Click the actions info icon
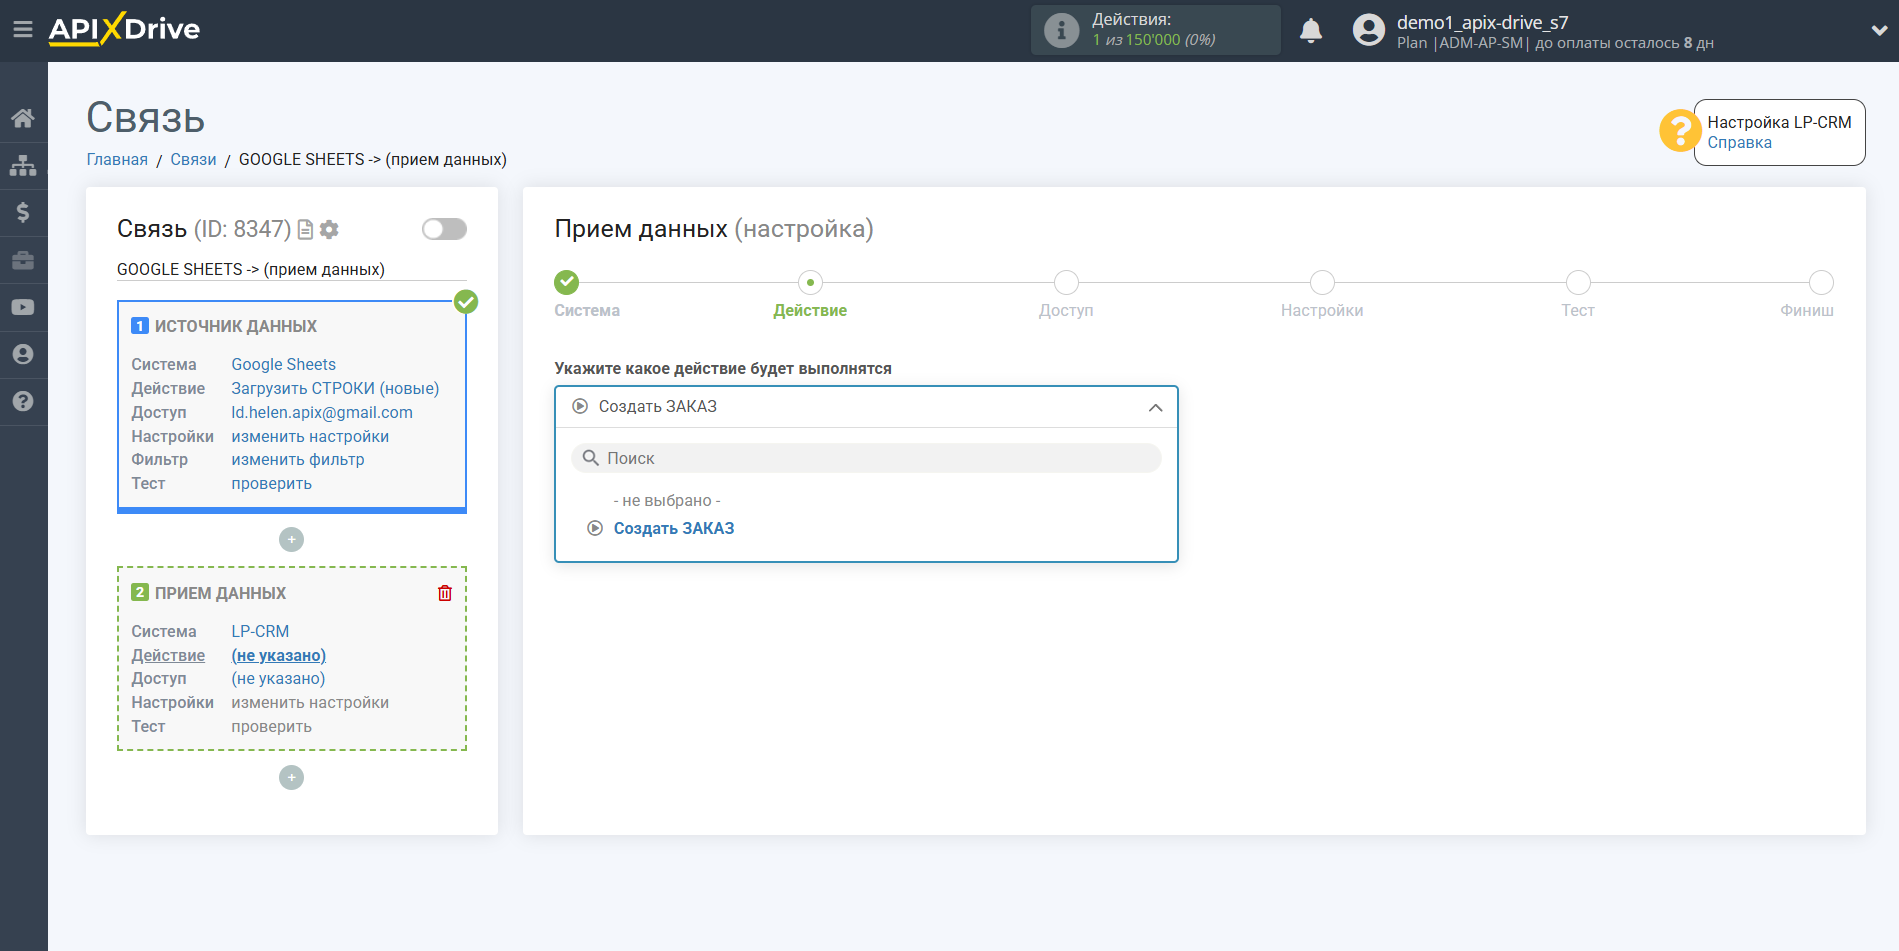1899x951 pixels. 1061,30
